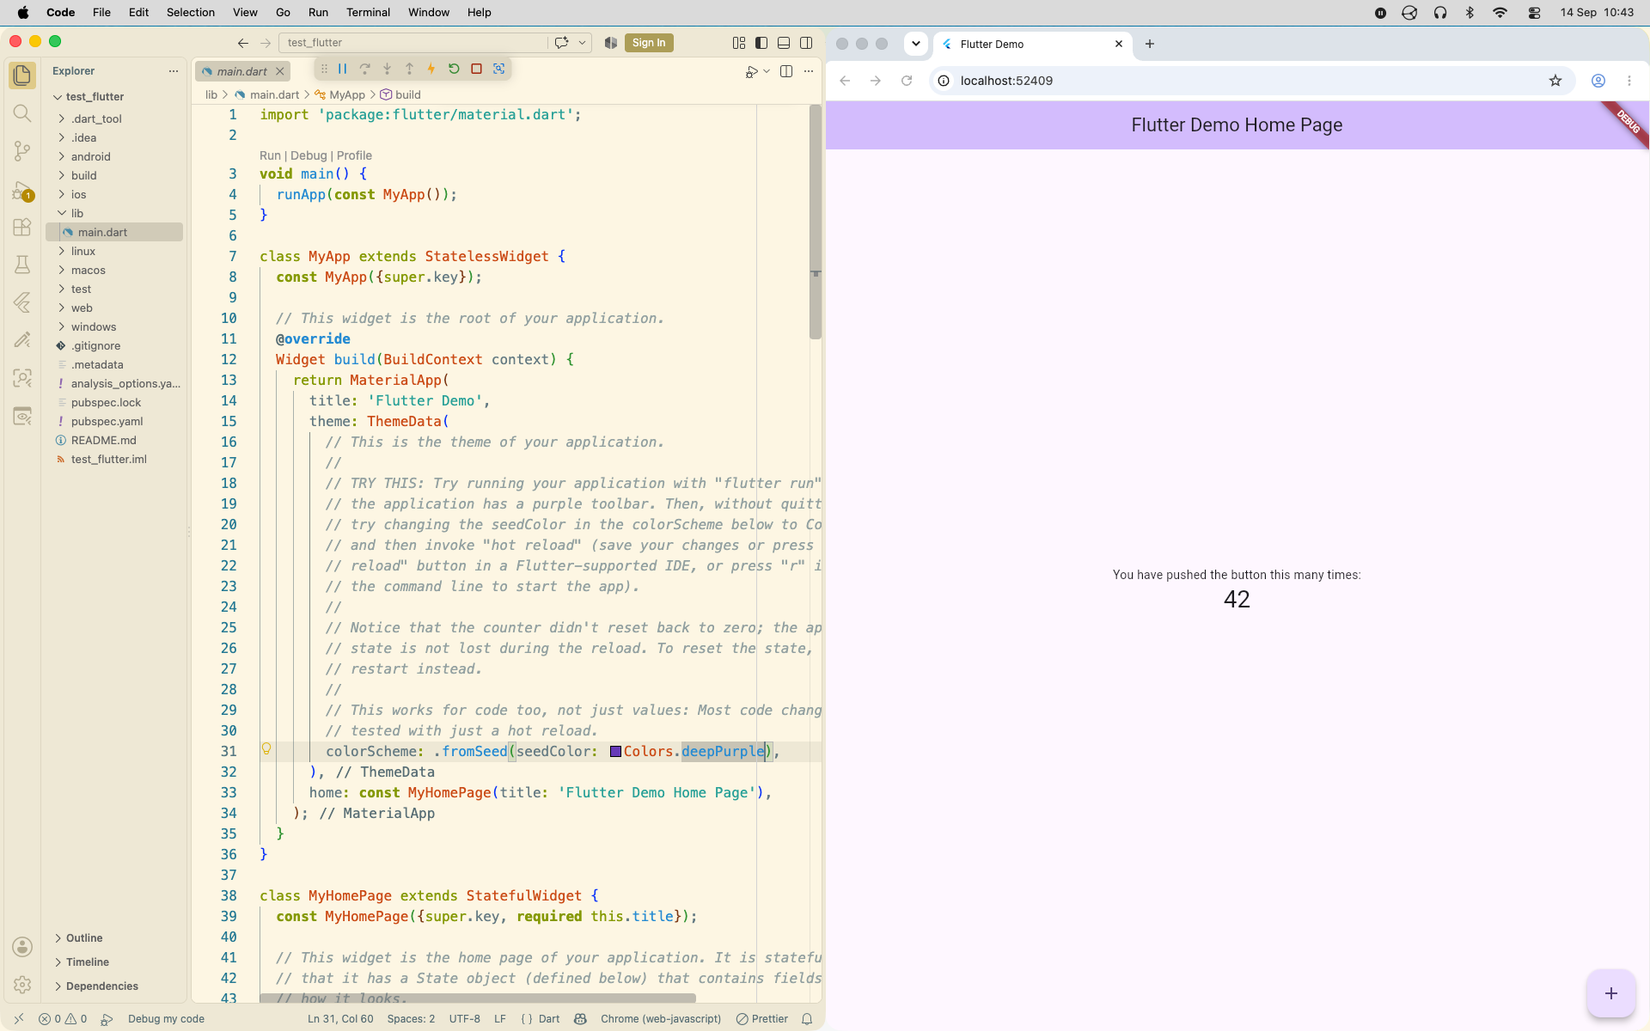
Task: Expand the android folder
Action: coord(91,157)
